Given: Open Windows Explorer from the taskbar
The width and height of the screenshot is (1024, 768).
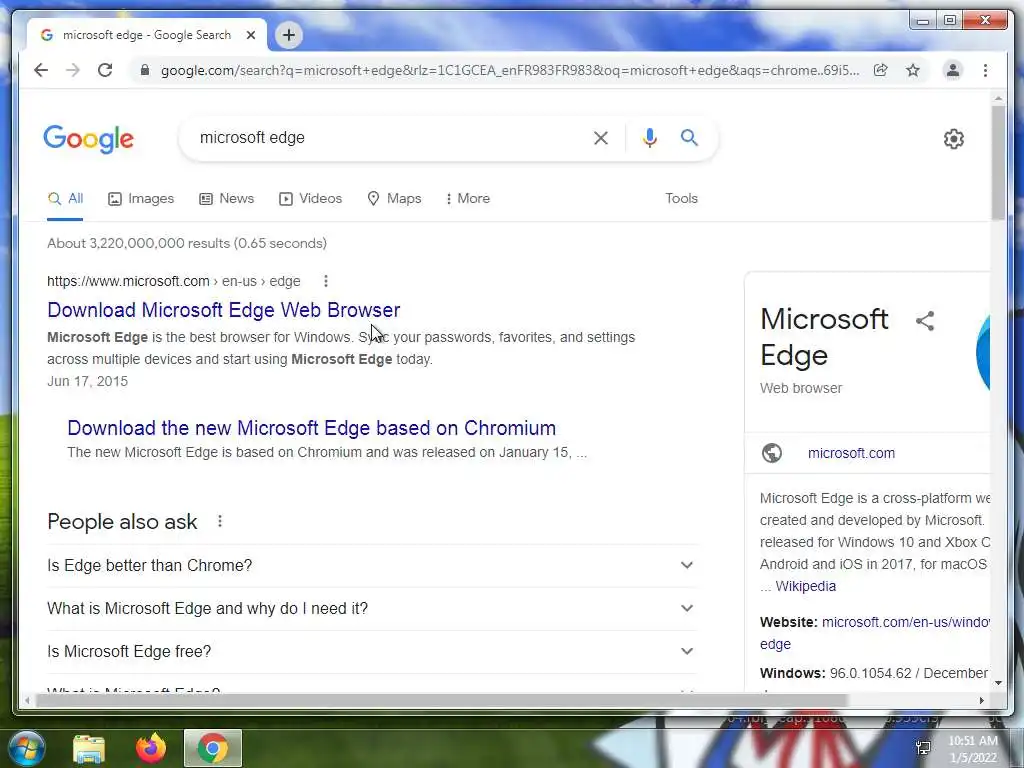Looking at the screenshot, I should pyautogui.click(x=89, y=748).
